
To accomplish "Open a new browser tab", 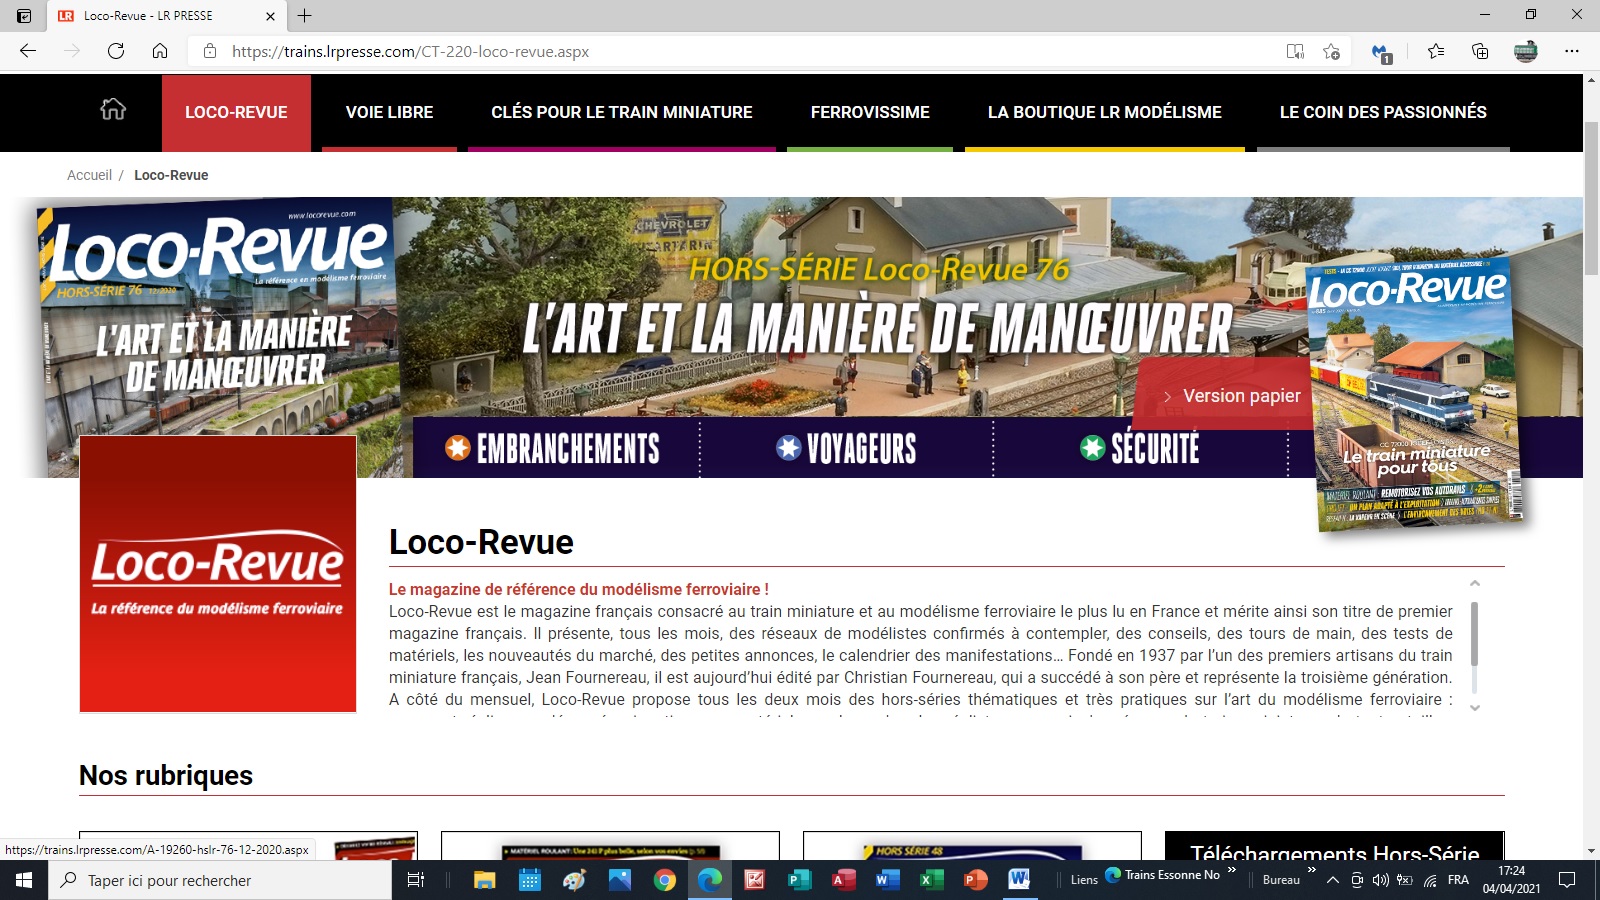I will (305, 15).
